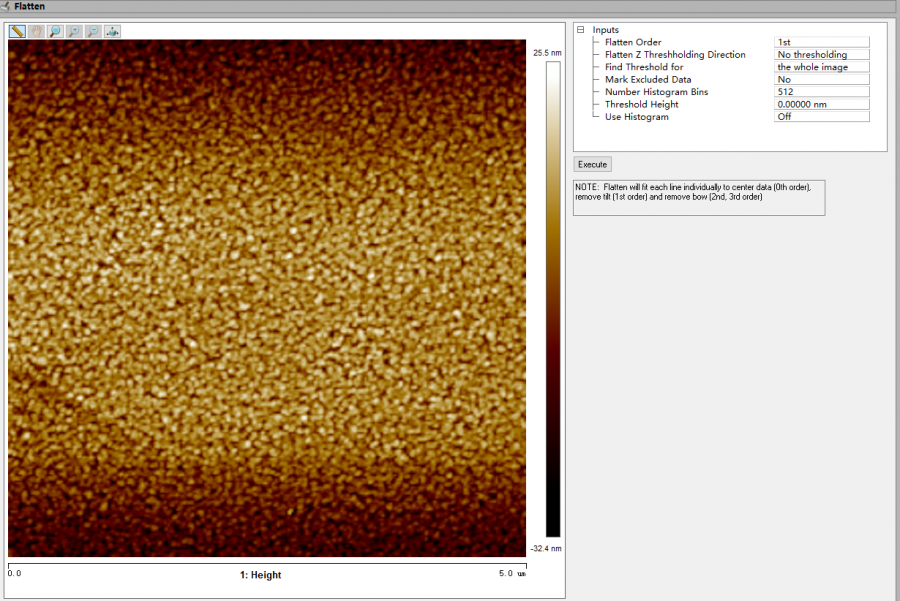Open the 3D view cube icon

pyautogui.click(x=112, y=31)
